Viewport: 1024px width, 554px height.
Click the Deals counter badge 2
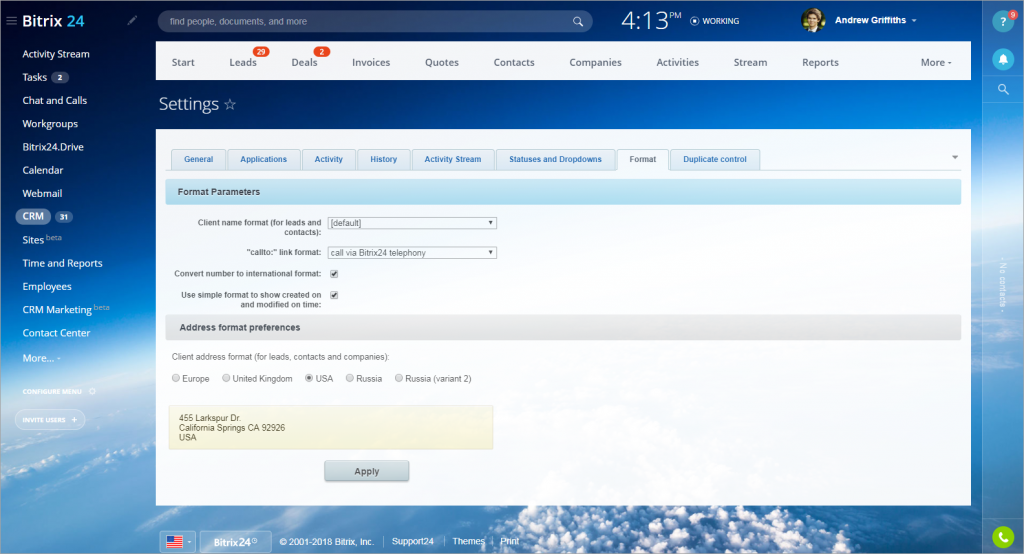pyautogui.click(x=321, y=52)
